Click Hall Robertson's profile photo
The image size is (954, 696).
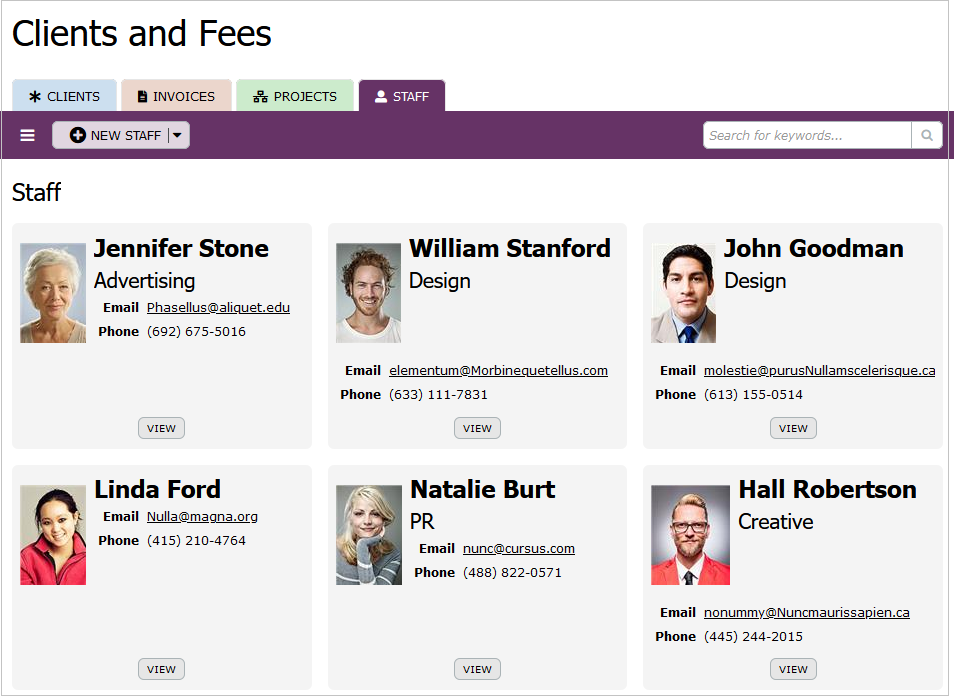(690, 535)
